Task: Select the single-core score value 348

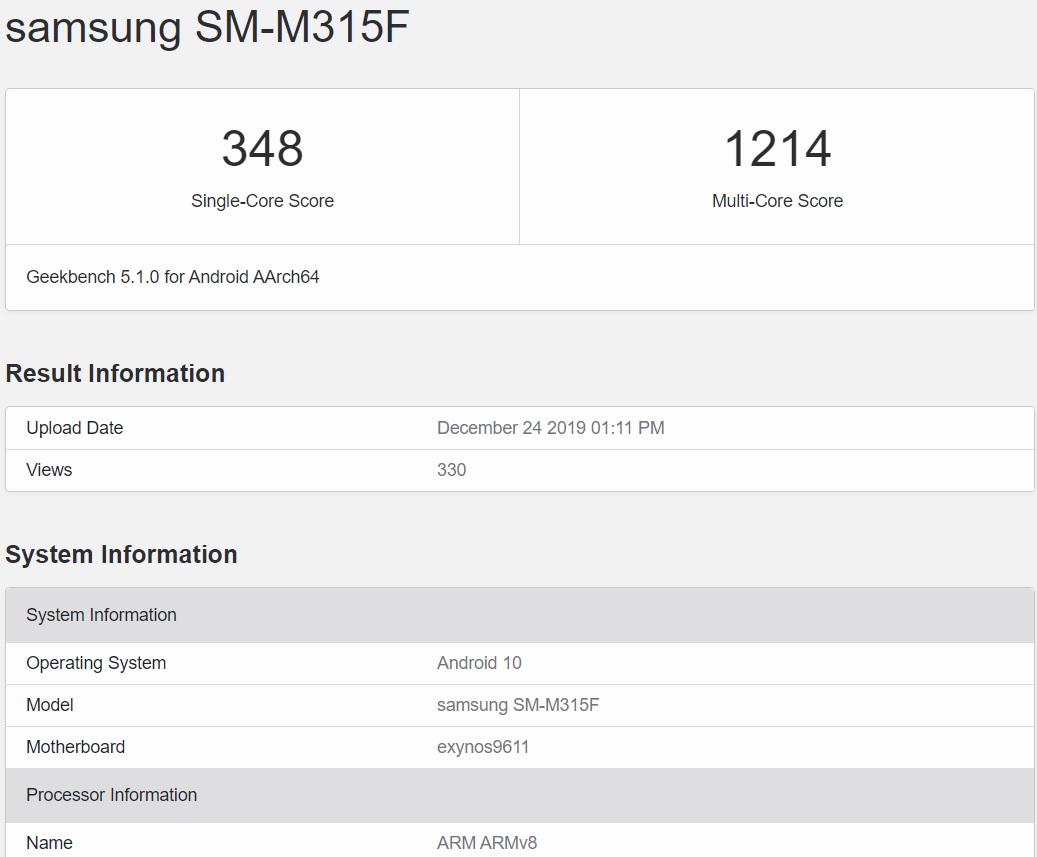Action: 263,148
